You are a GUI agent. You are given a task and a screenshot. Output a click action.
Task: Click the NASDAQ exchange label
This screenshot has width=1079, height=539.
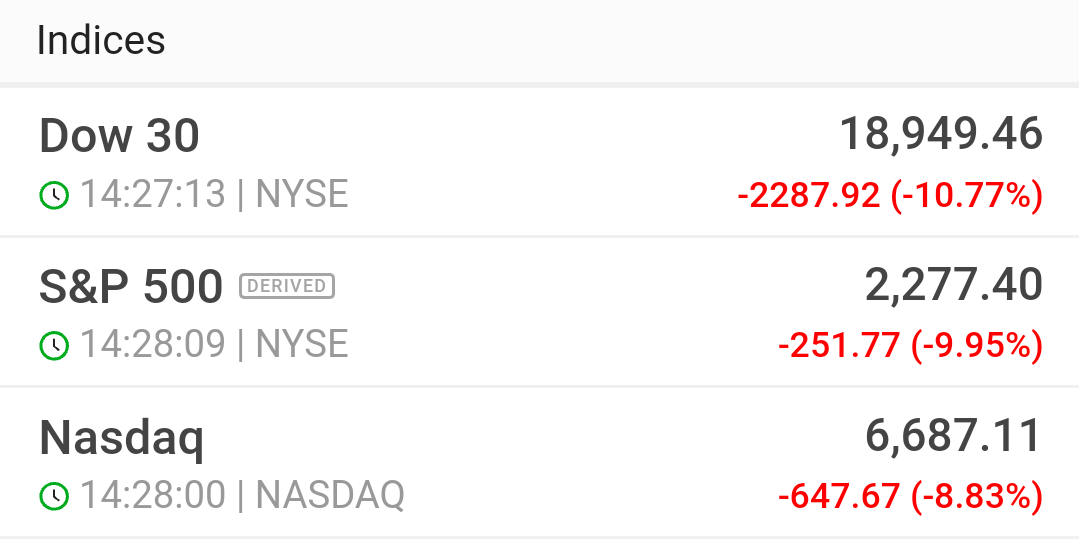(x=330, y=495)
